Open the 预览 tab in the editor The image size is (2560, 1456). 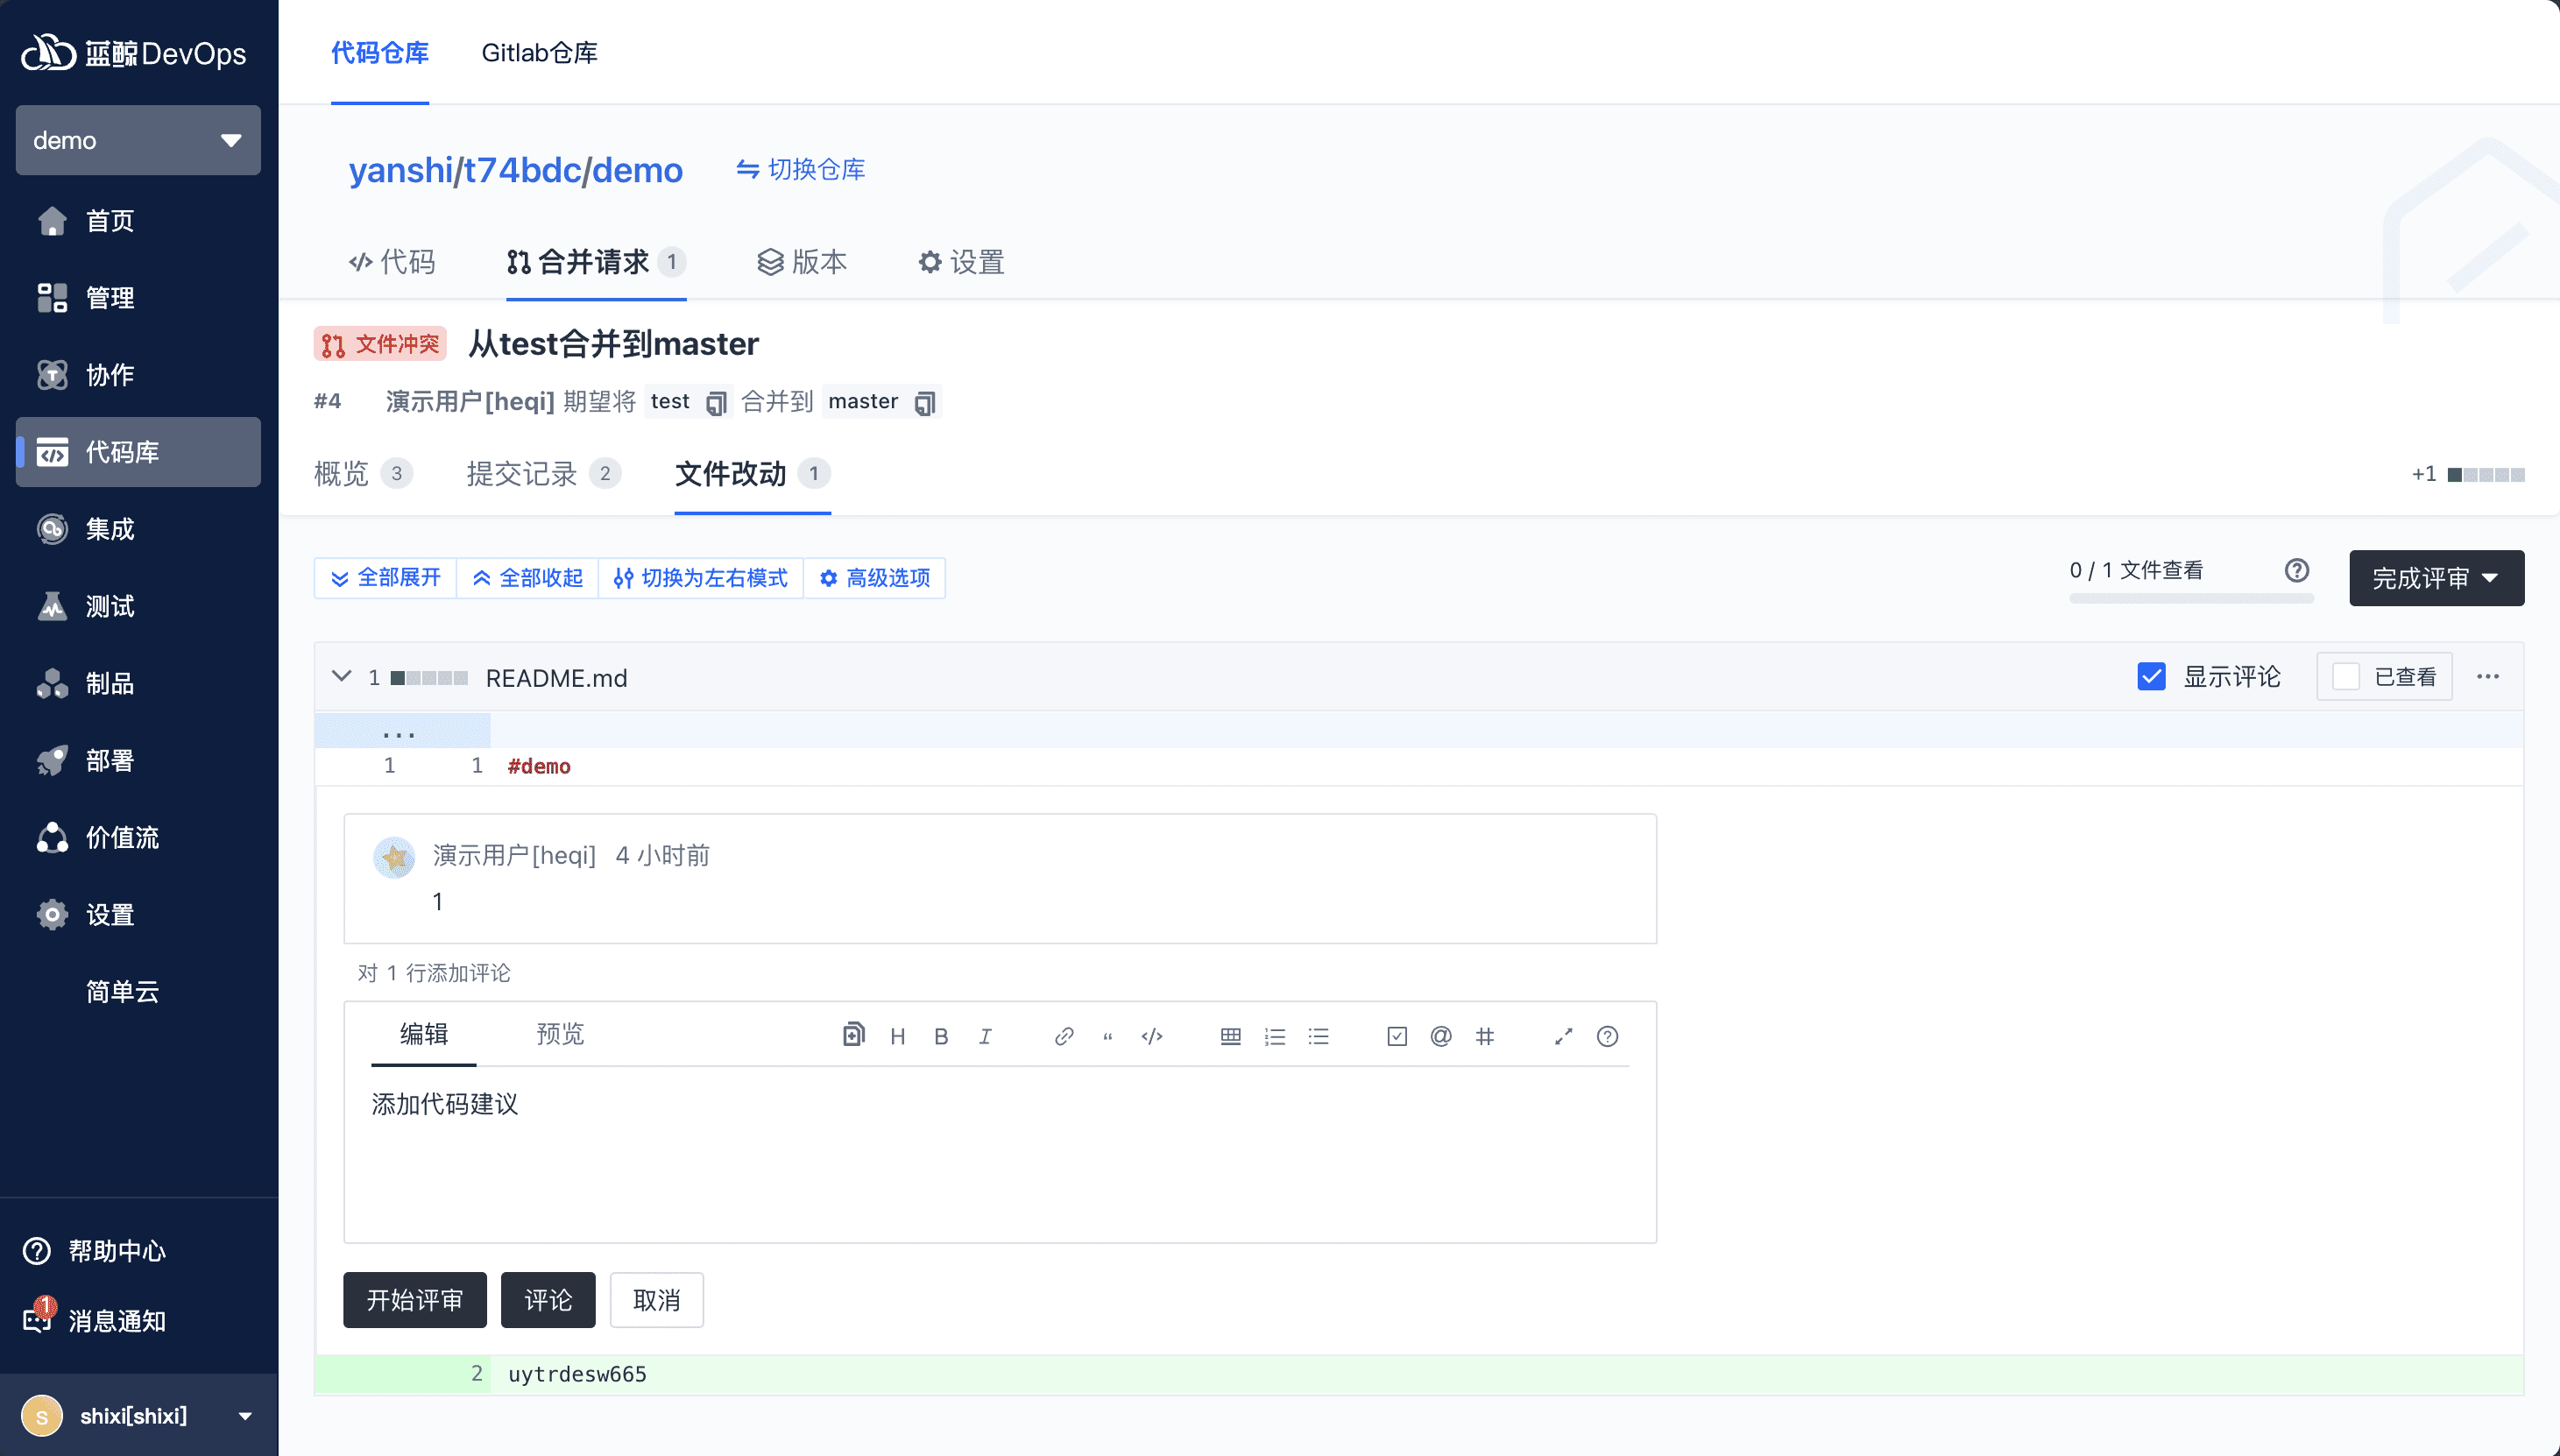tap(559, 1035)
